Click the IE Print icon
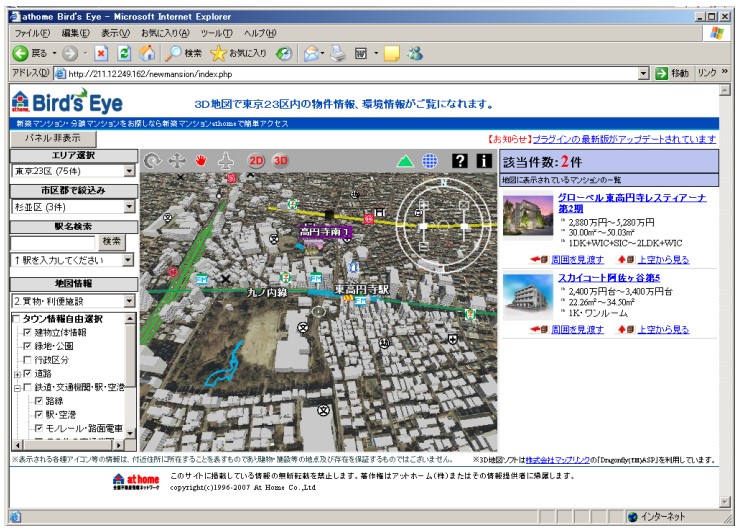The width and height of the screenshot is (743, 531). tap(338, 53)
